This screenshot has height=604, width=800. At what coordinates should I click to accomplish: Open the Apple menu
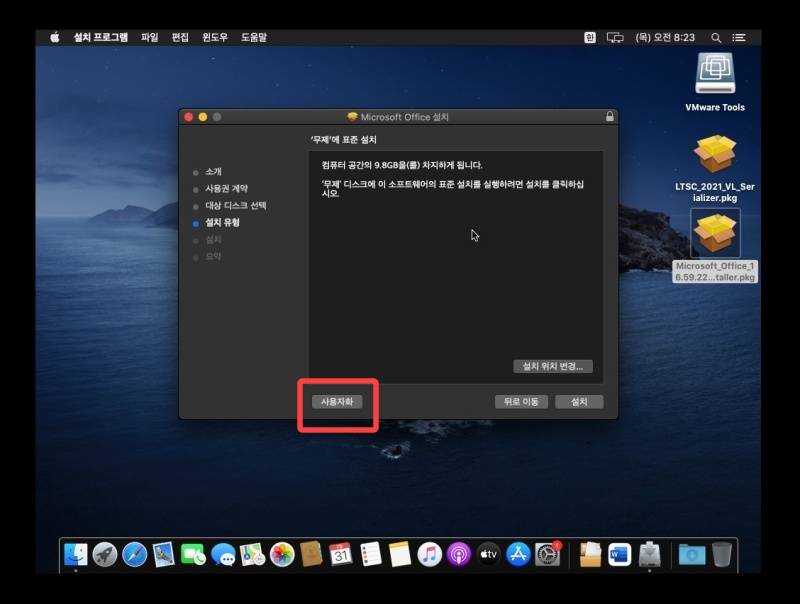tap(55, 37)
